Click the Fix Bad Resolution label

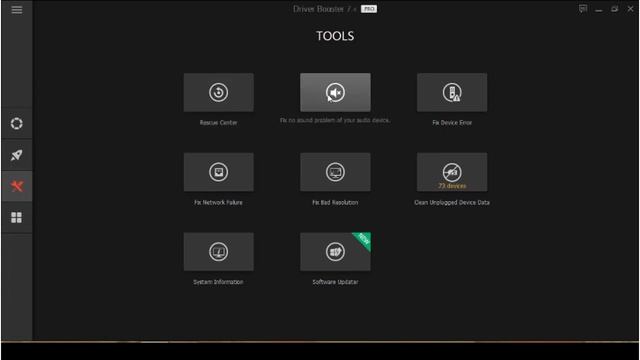(335, 202)
